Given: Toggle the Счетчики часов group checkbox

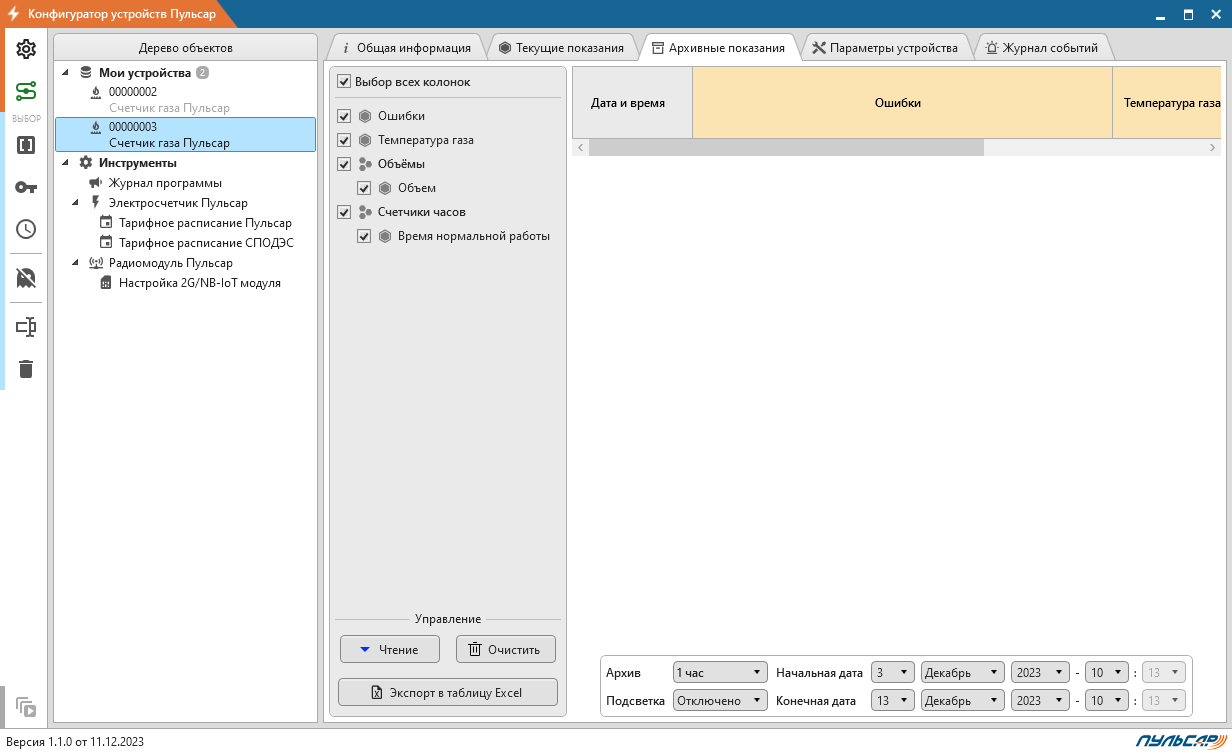Looking at the screenshot, I should coord(344,212).
